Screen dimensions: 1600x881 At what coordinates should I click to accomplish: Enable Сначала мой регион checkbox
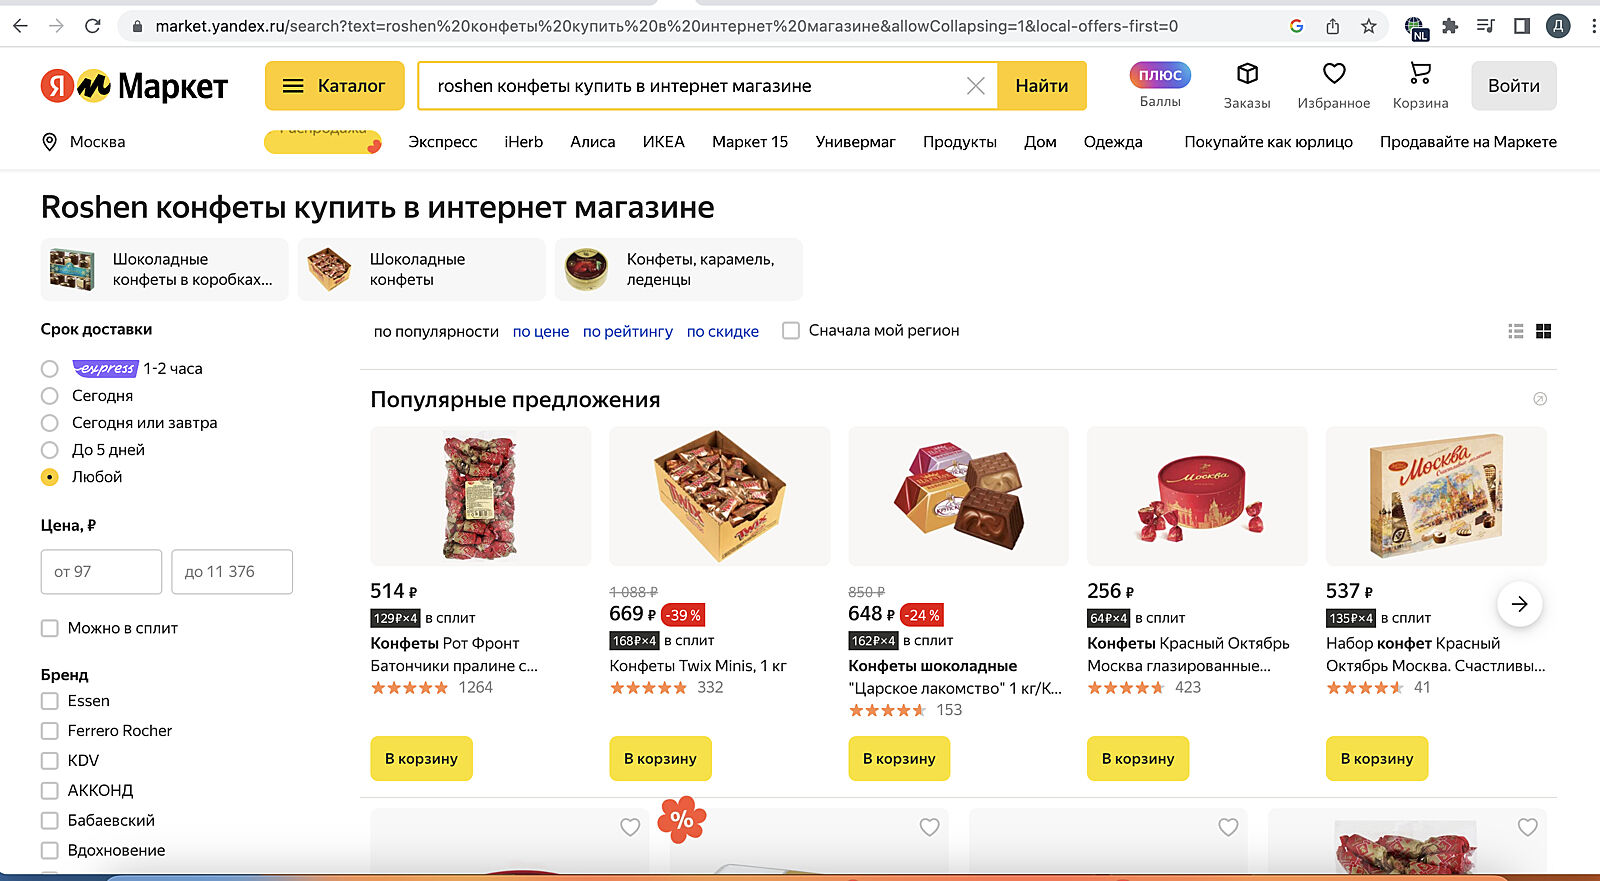[x=791, y=331]
